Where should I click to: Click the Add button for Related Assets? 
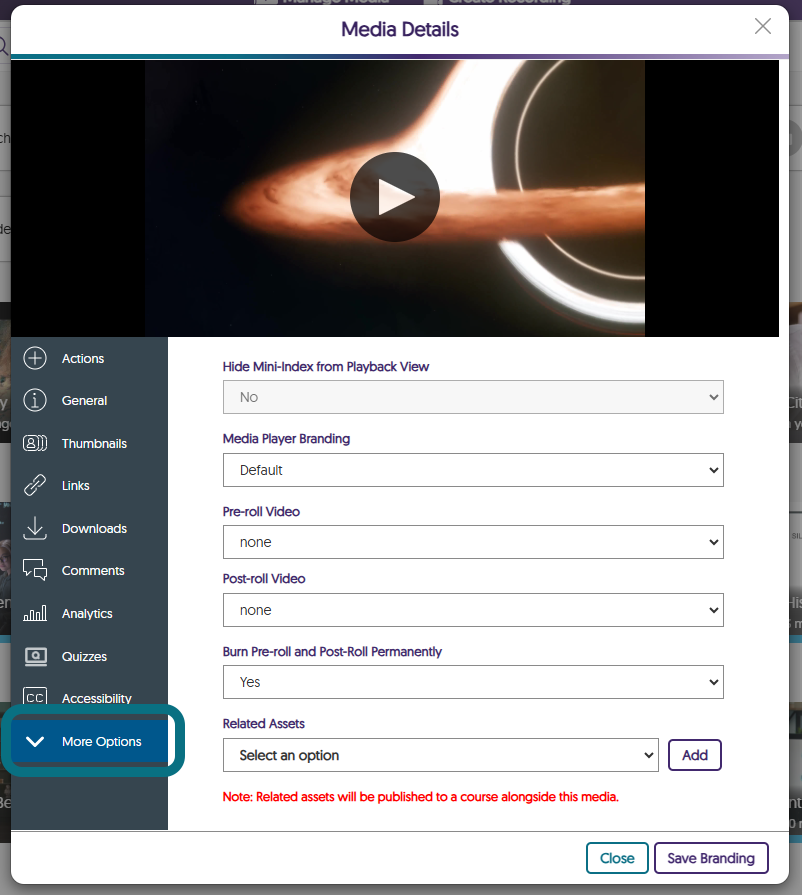pyautogui.click(x=695, y=755)
